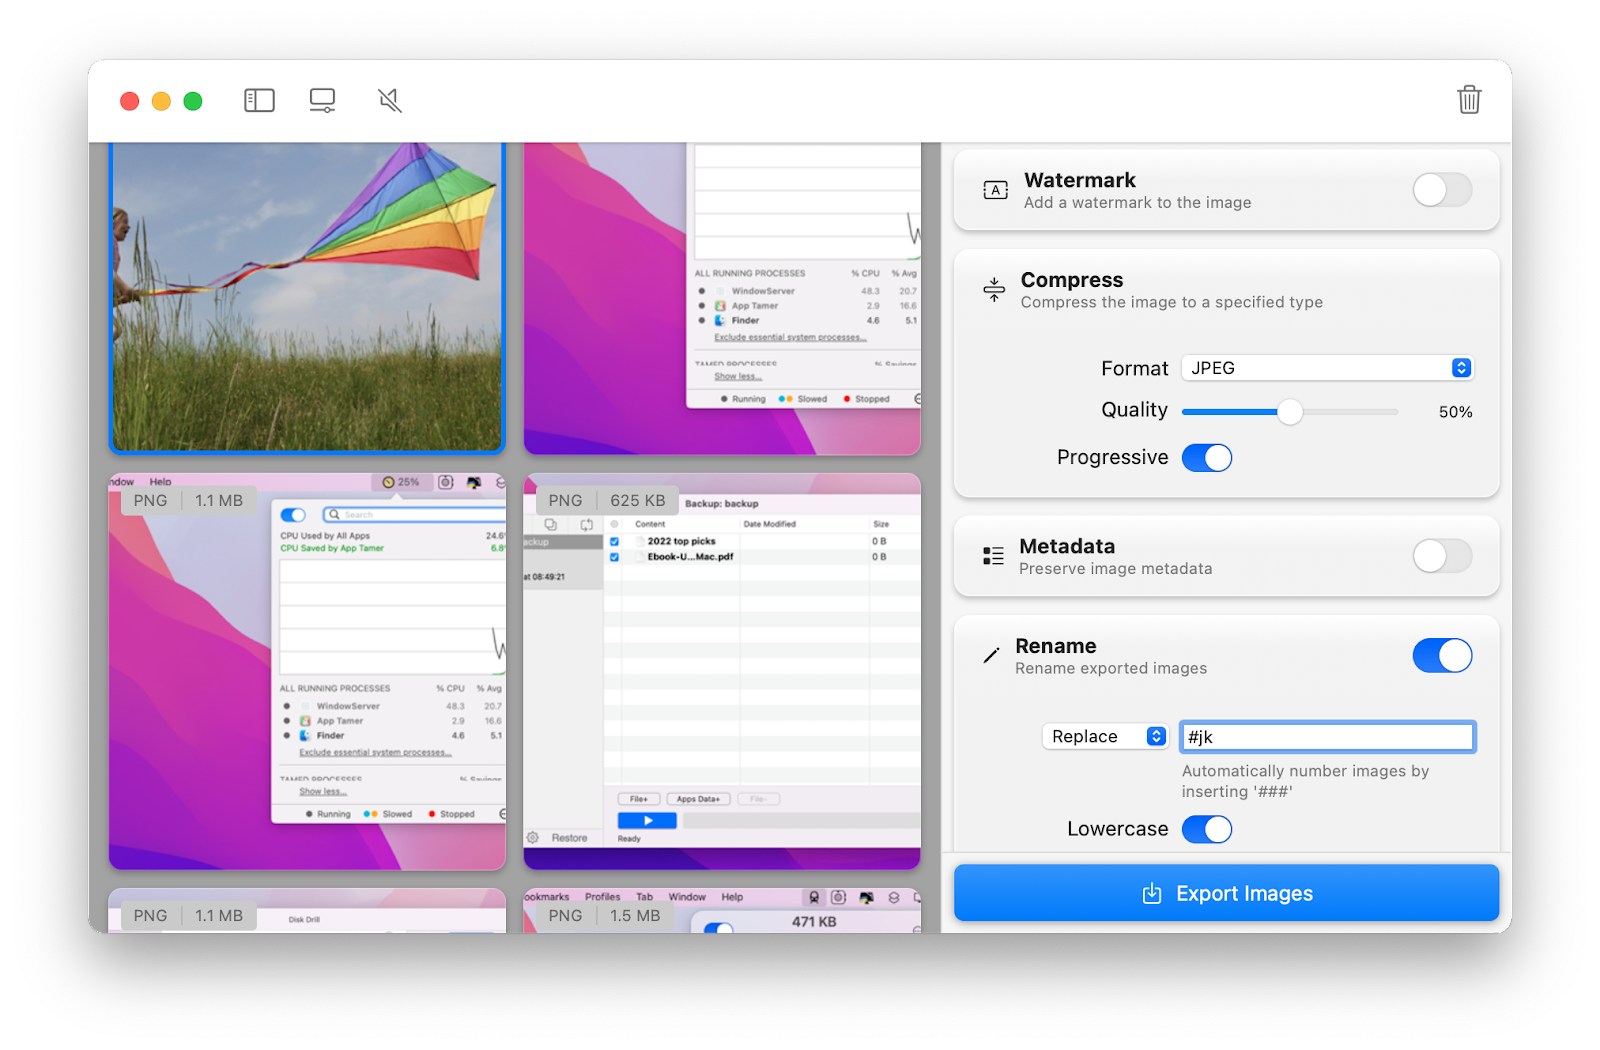The image size is (1600, 1050).
Task: Click the Progressive label
Action: pos(1113,457)
